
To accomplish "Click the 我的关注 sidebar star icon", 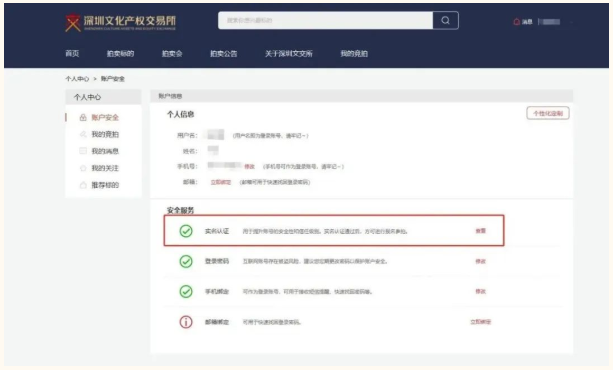I will (x=83, y=168).
